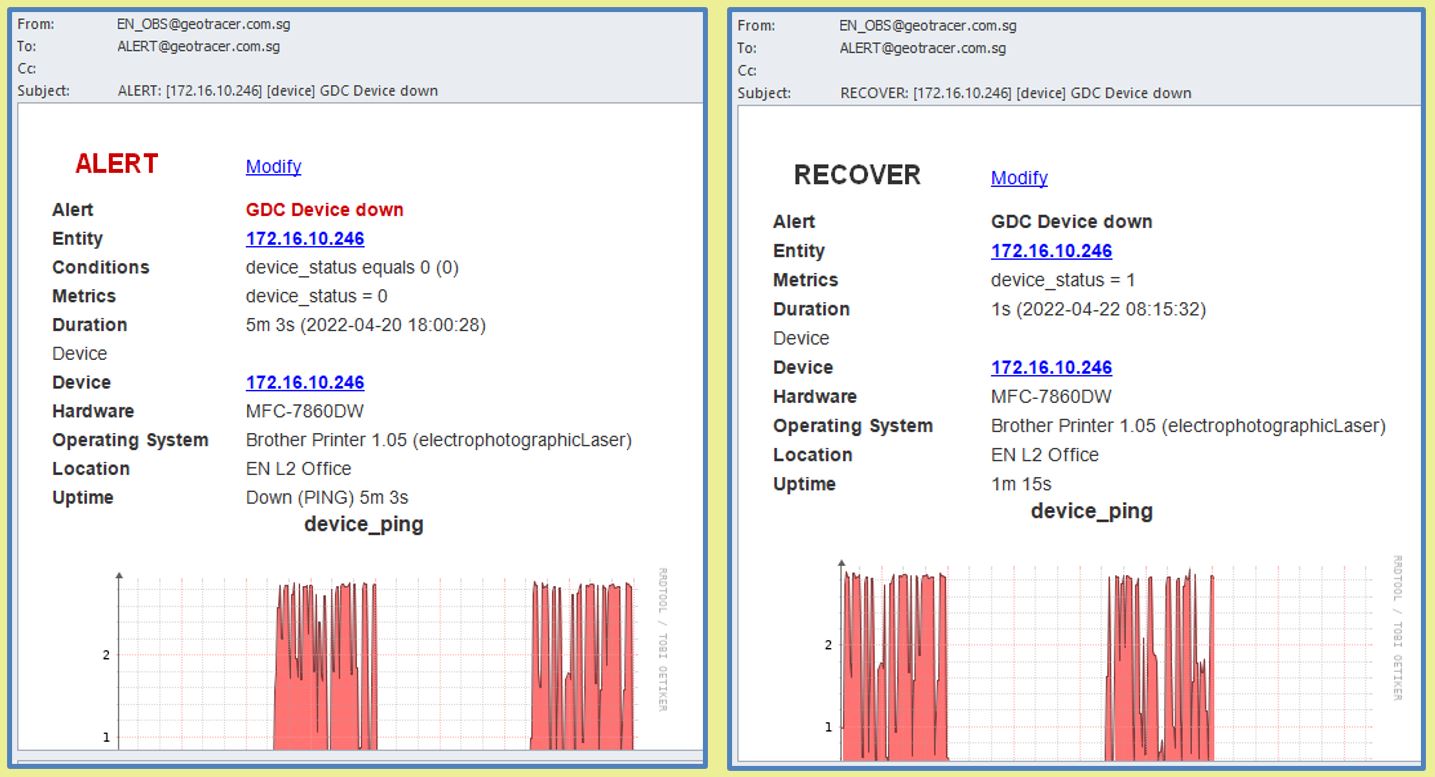Open the Device IP link in RECOVER email
Viewport: 1435px width, 777px height.
click(x=1051, y=368)
